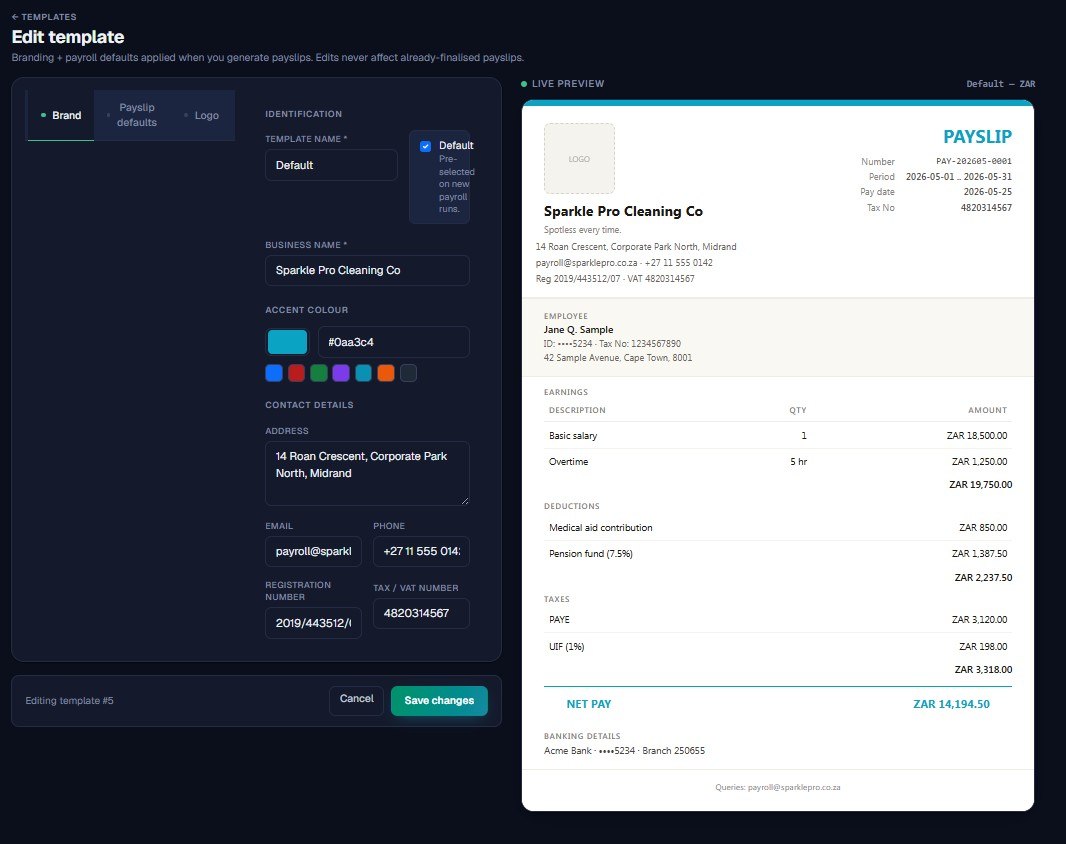Click deductions total ZAR 2,237.50
1066x844 pixels.
tap(983, 578)
